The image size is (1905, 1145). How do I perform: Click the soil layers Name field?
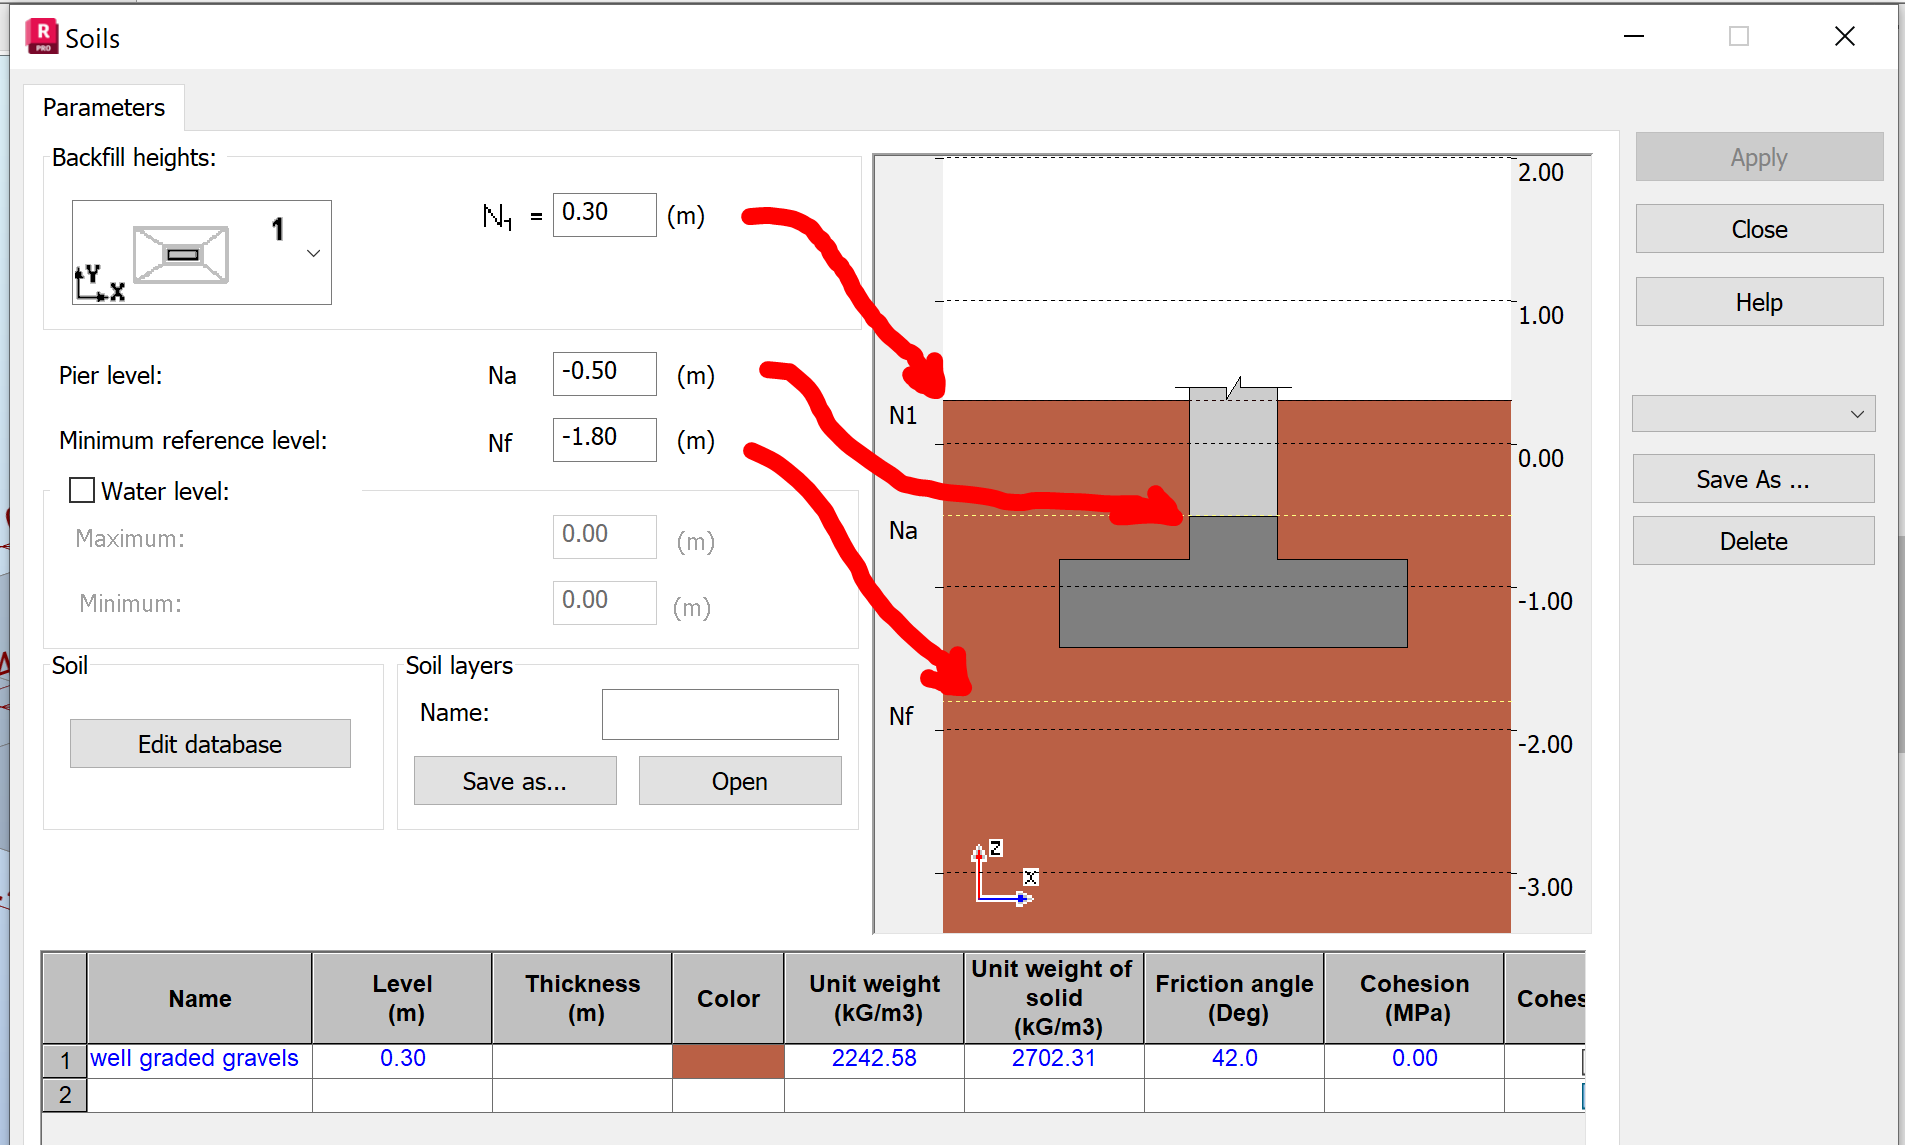coord(719,714)
